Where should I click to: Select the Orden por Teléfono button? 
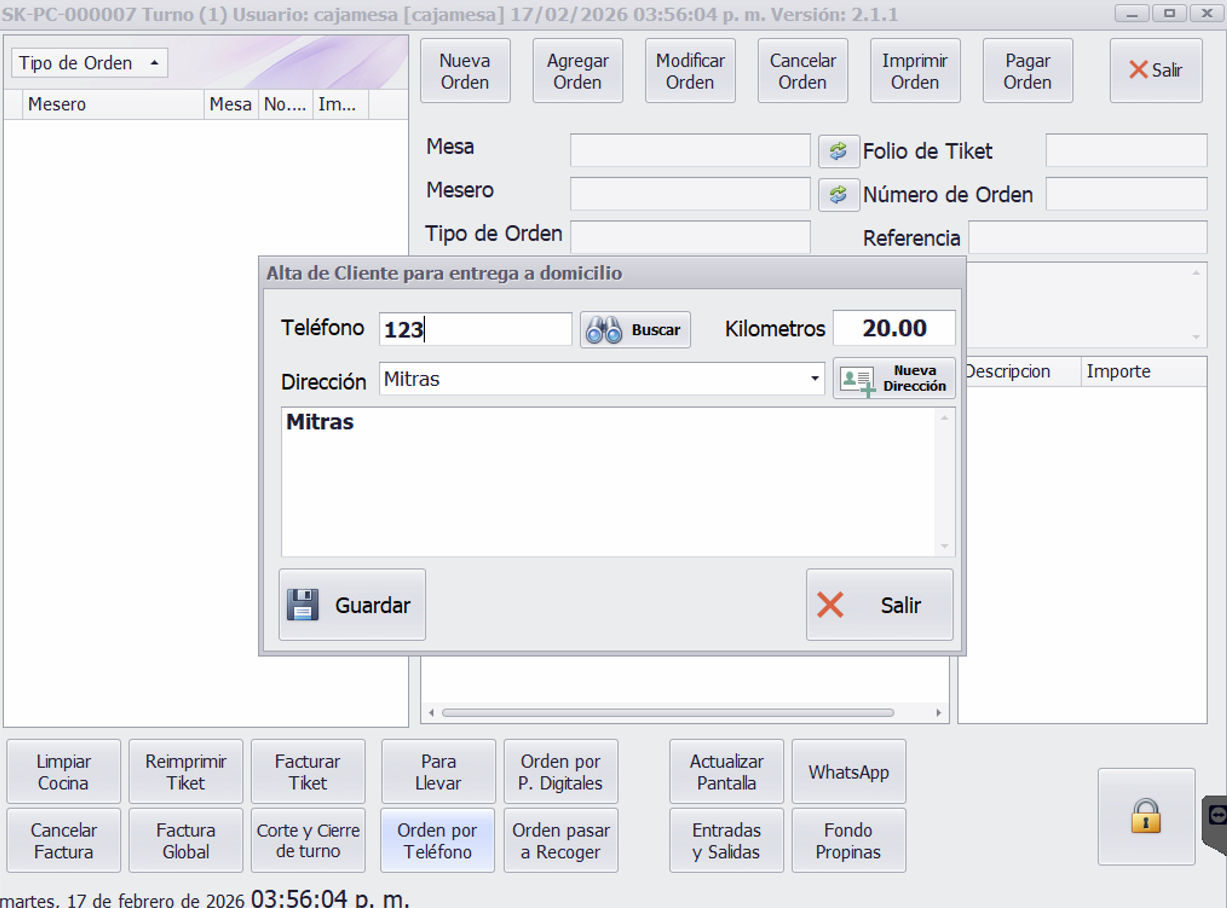tap(438, 841)
